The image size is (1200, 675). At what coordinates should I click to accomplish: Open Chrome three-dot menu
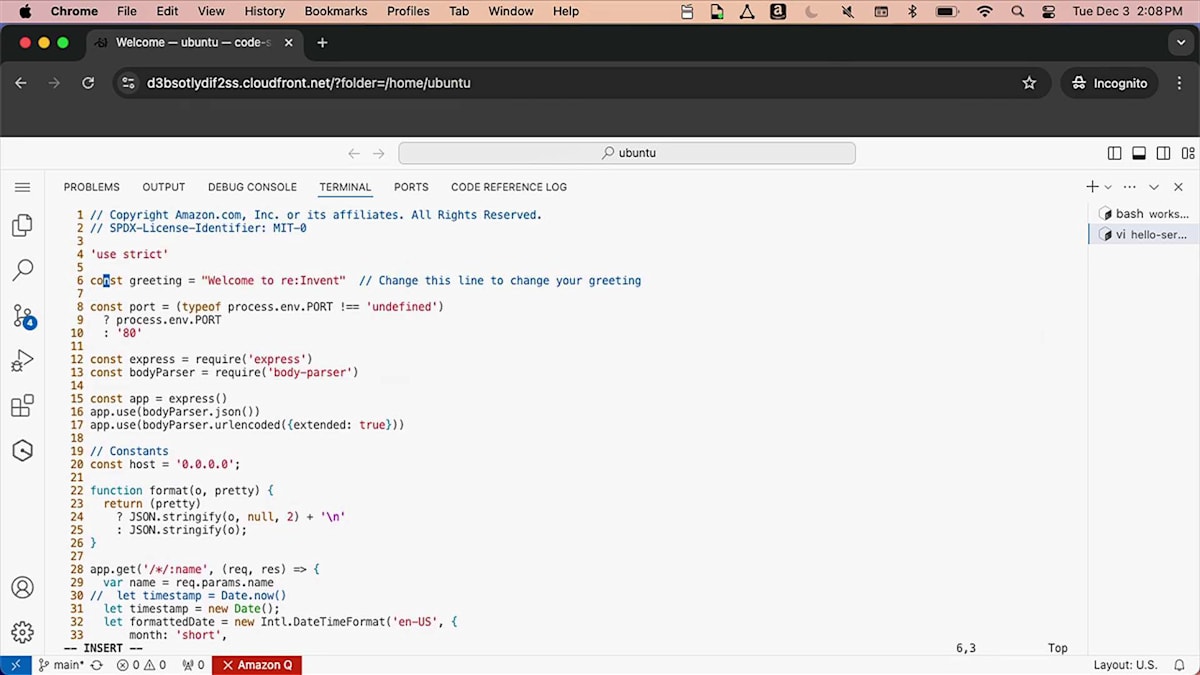point(1180,83)
